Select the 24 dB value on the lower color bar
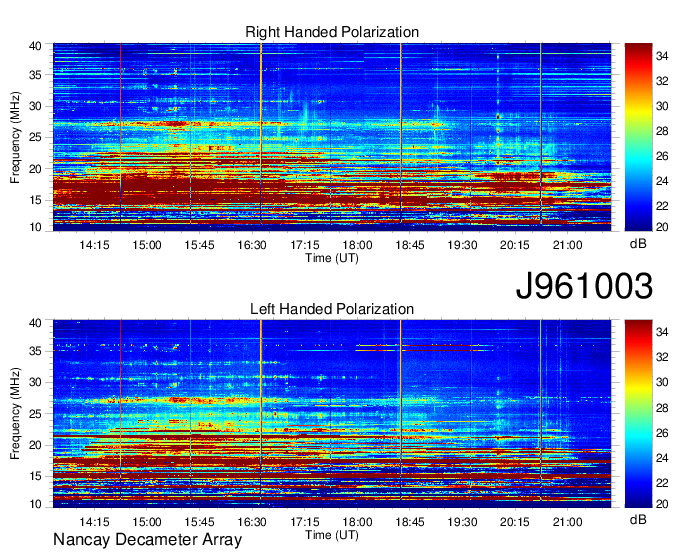Image resolution: width=680 pixels, height=552 pixels. 662,457
